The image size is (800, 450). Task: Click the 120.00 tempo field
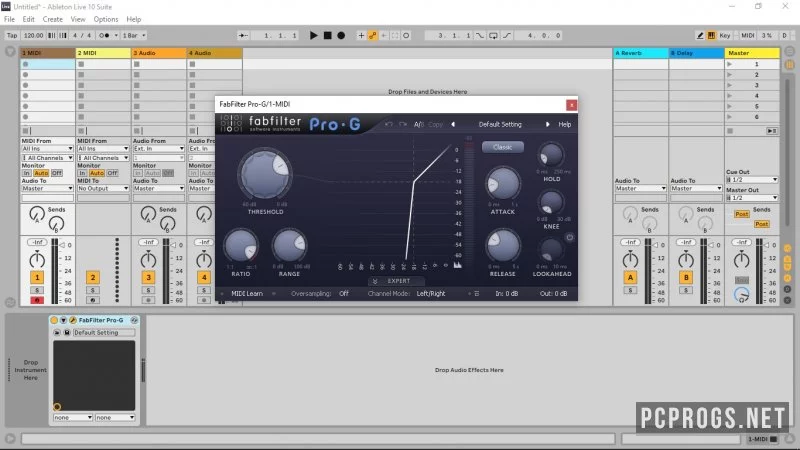[x=33, y=35]
